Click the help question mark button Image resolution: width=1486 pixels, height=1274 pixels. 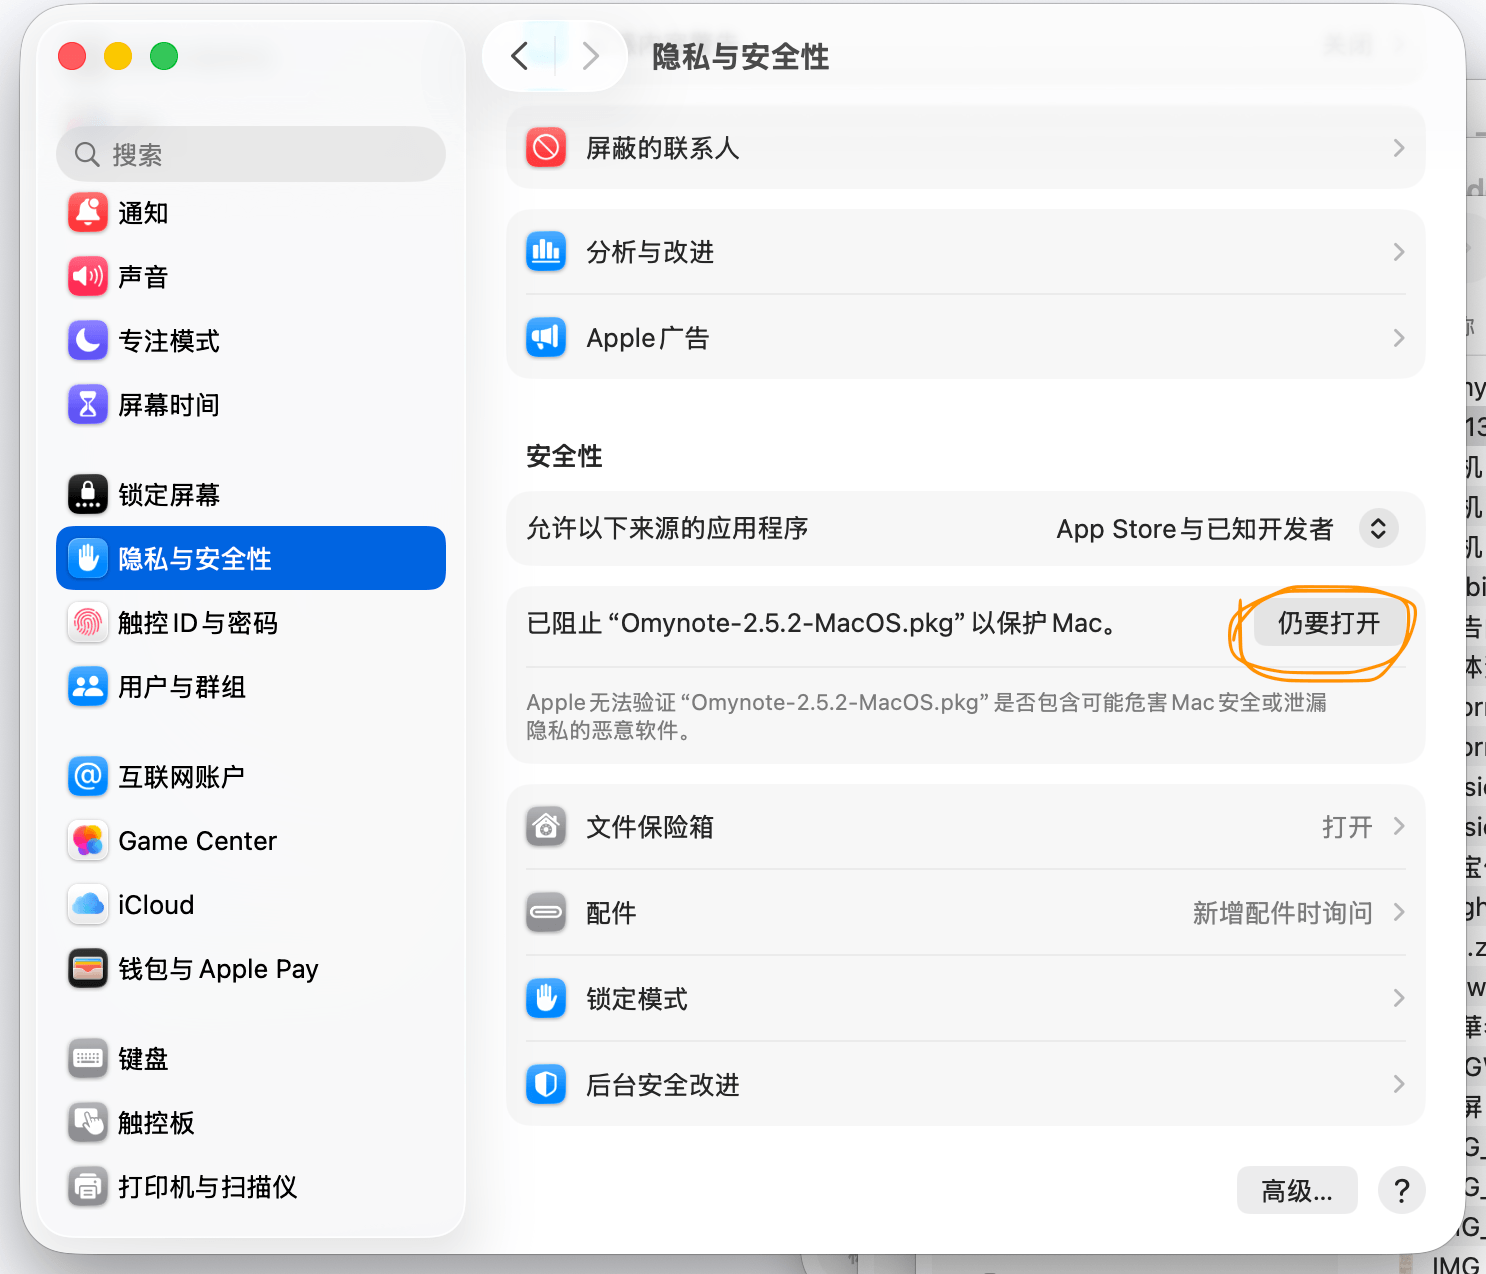tap(1402, 1191)
